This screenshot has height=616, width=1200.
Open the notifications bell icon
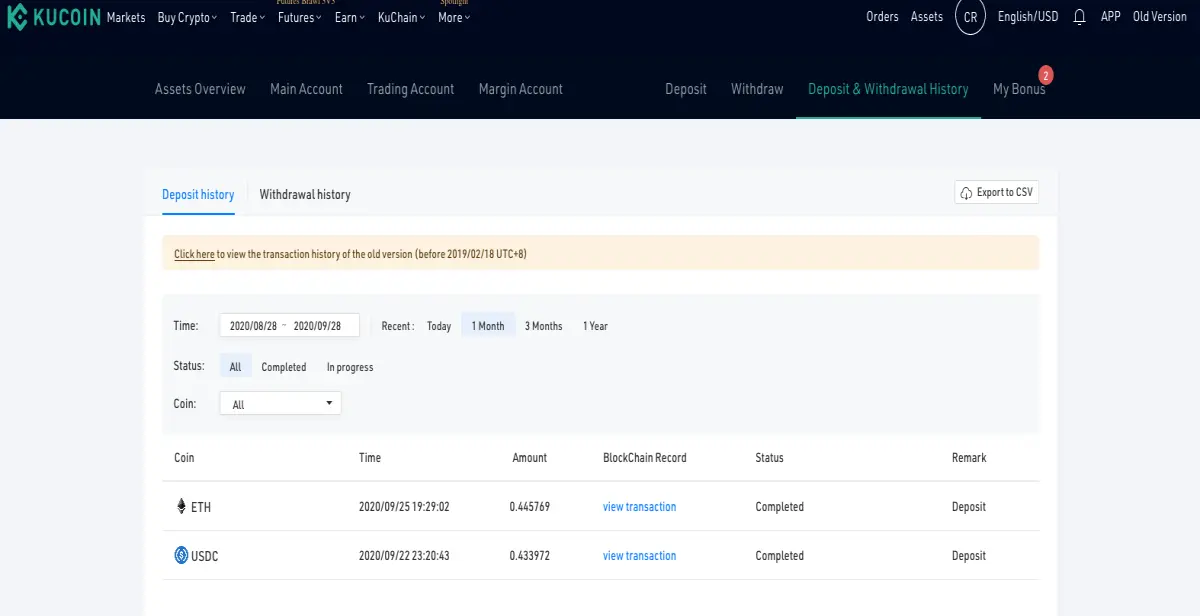click(x=1079, y=17)
